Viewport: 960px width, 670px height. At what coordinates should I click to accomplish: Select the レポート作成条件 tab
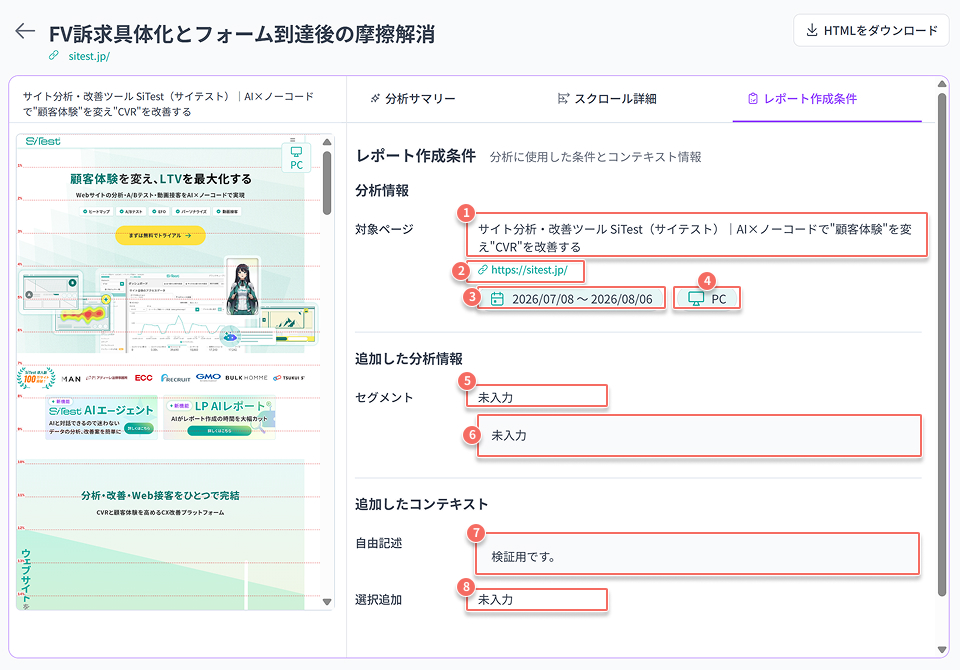802,99
